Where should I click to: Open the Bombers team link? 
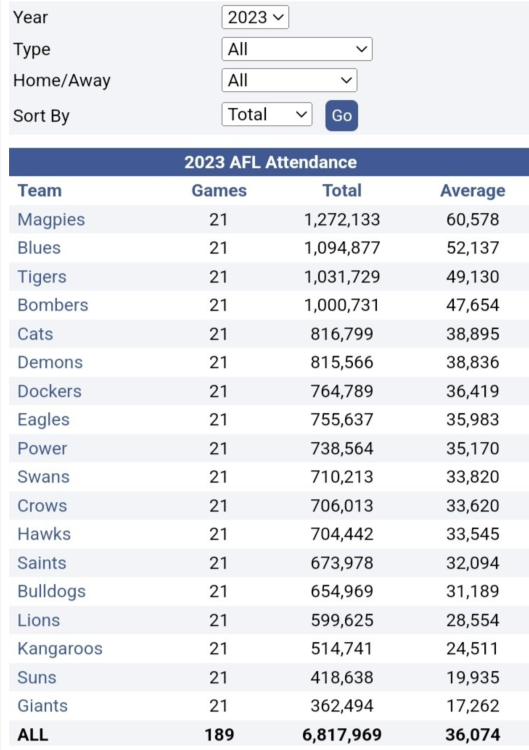53,305
